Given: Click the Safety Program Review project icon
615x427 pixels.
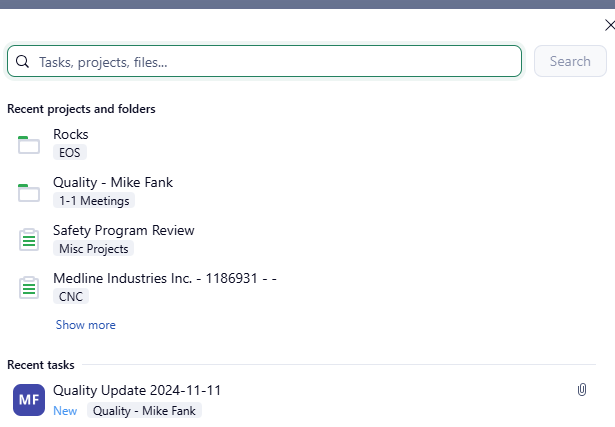Looking at the screenshot, I should [29, 240].
